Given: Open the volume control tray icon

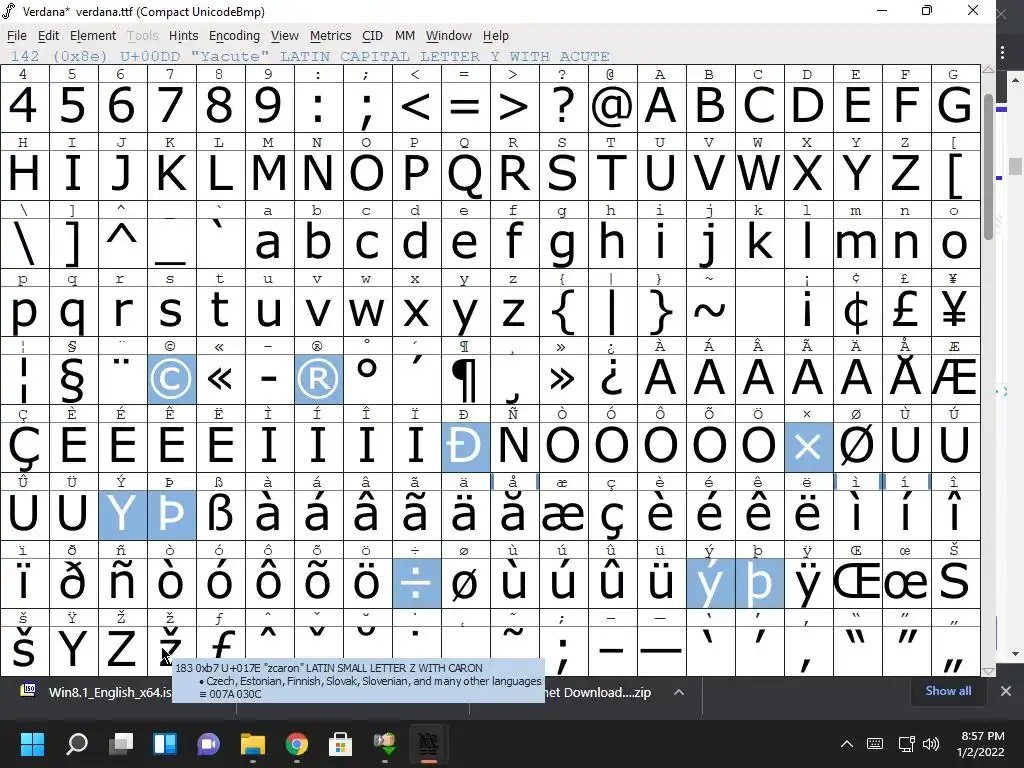Looking at the screenshot, I should point(931,743).
